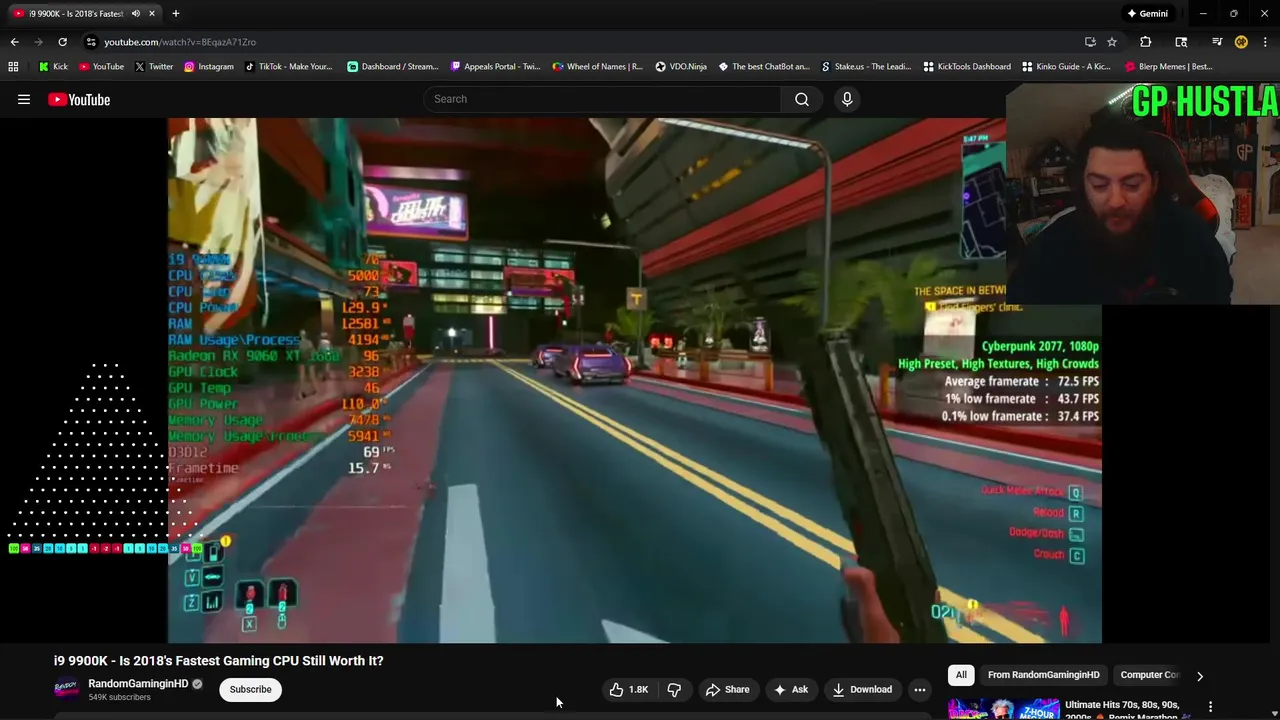Viewport: 1280px width, 720px height.
Task: Go forward with the browser forward arrow
Action: click(x=38, y=42)
